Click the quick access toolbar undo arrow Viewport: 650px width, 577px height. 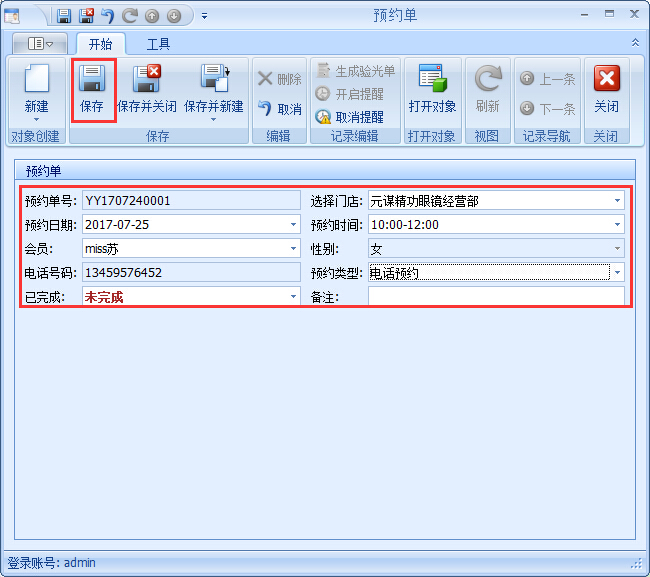pos(108,16)
